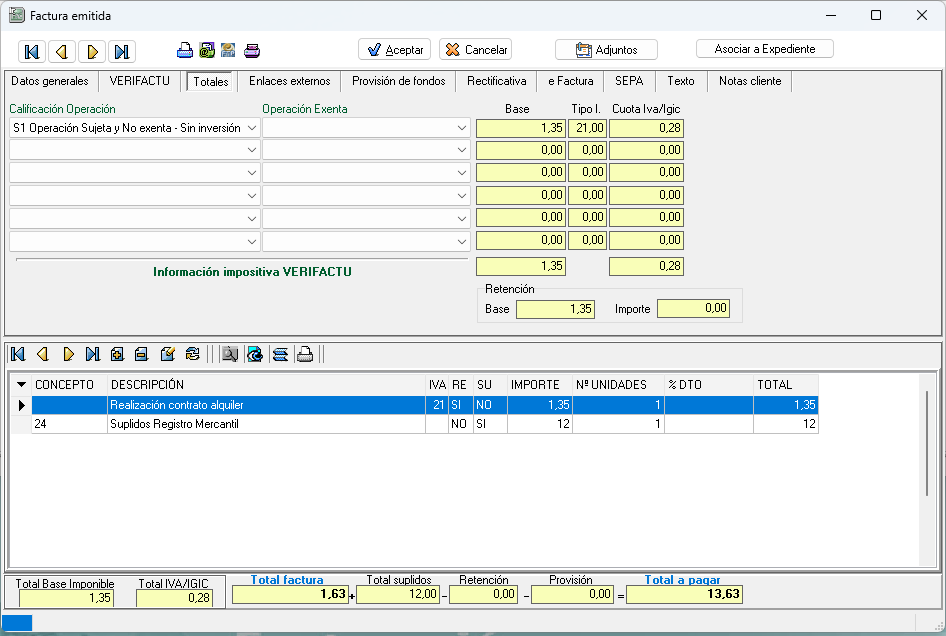The height and width of the screenshot is (636, 946).
Task: Click the magnifier search icon in lines toolbar
Action: click(x=230, y=354)
